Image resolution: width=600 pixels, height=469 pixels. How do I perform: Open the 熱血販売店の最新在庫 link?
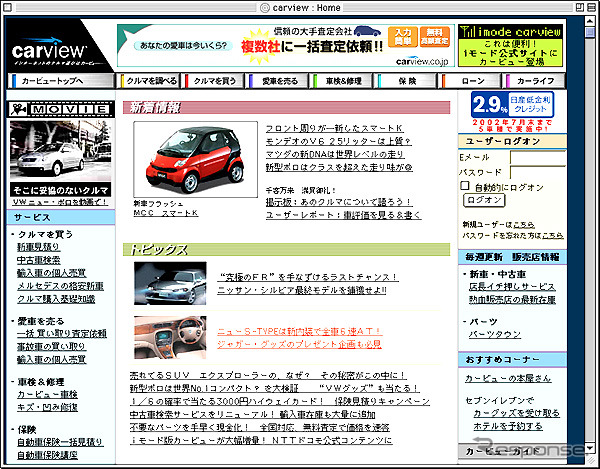[x=512, y=300]
